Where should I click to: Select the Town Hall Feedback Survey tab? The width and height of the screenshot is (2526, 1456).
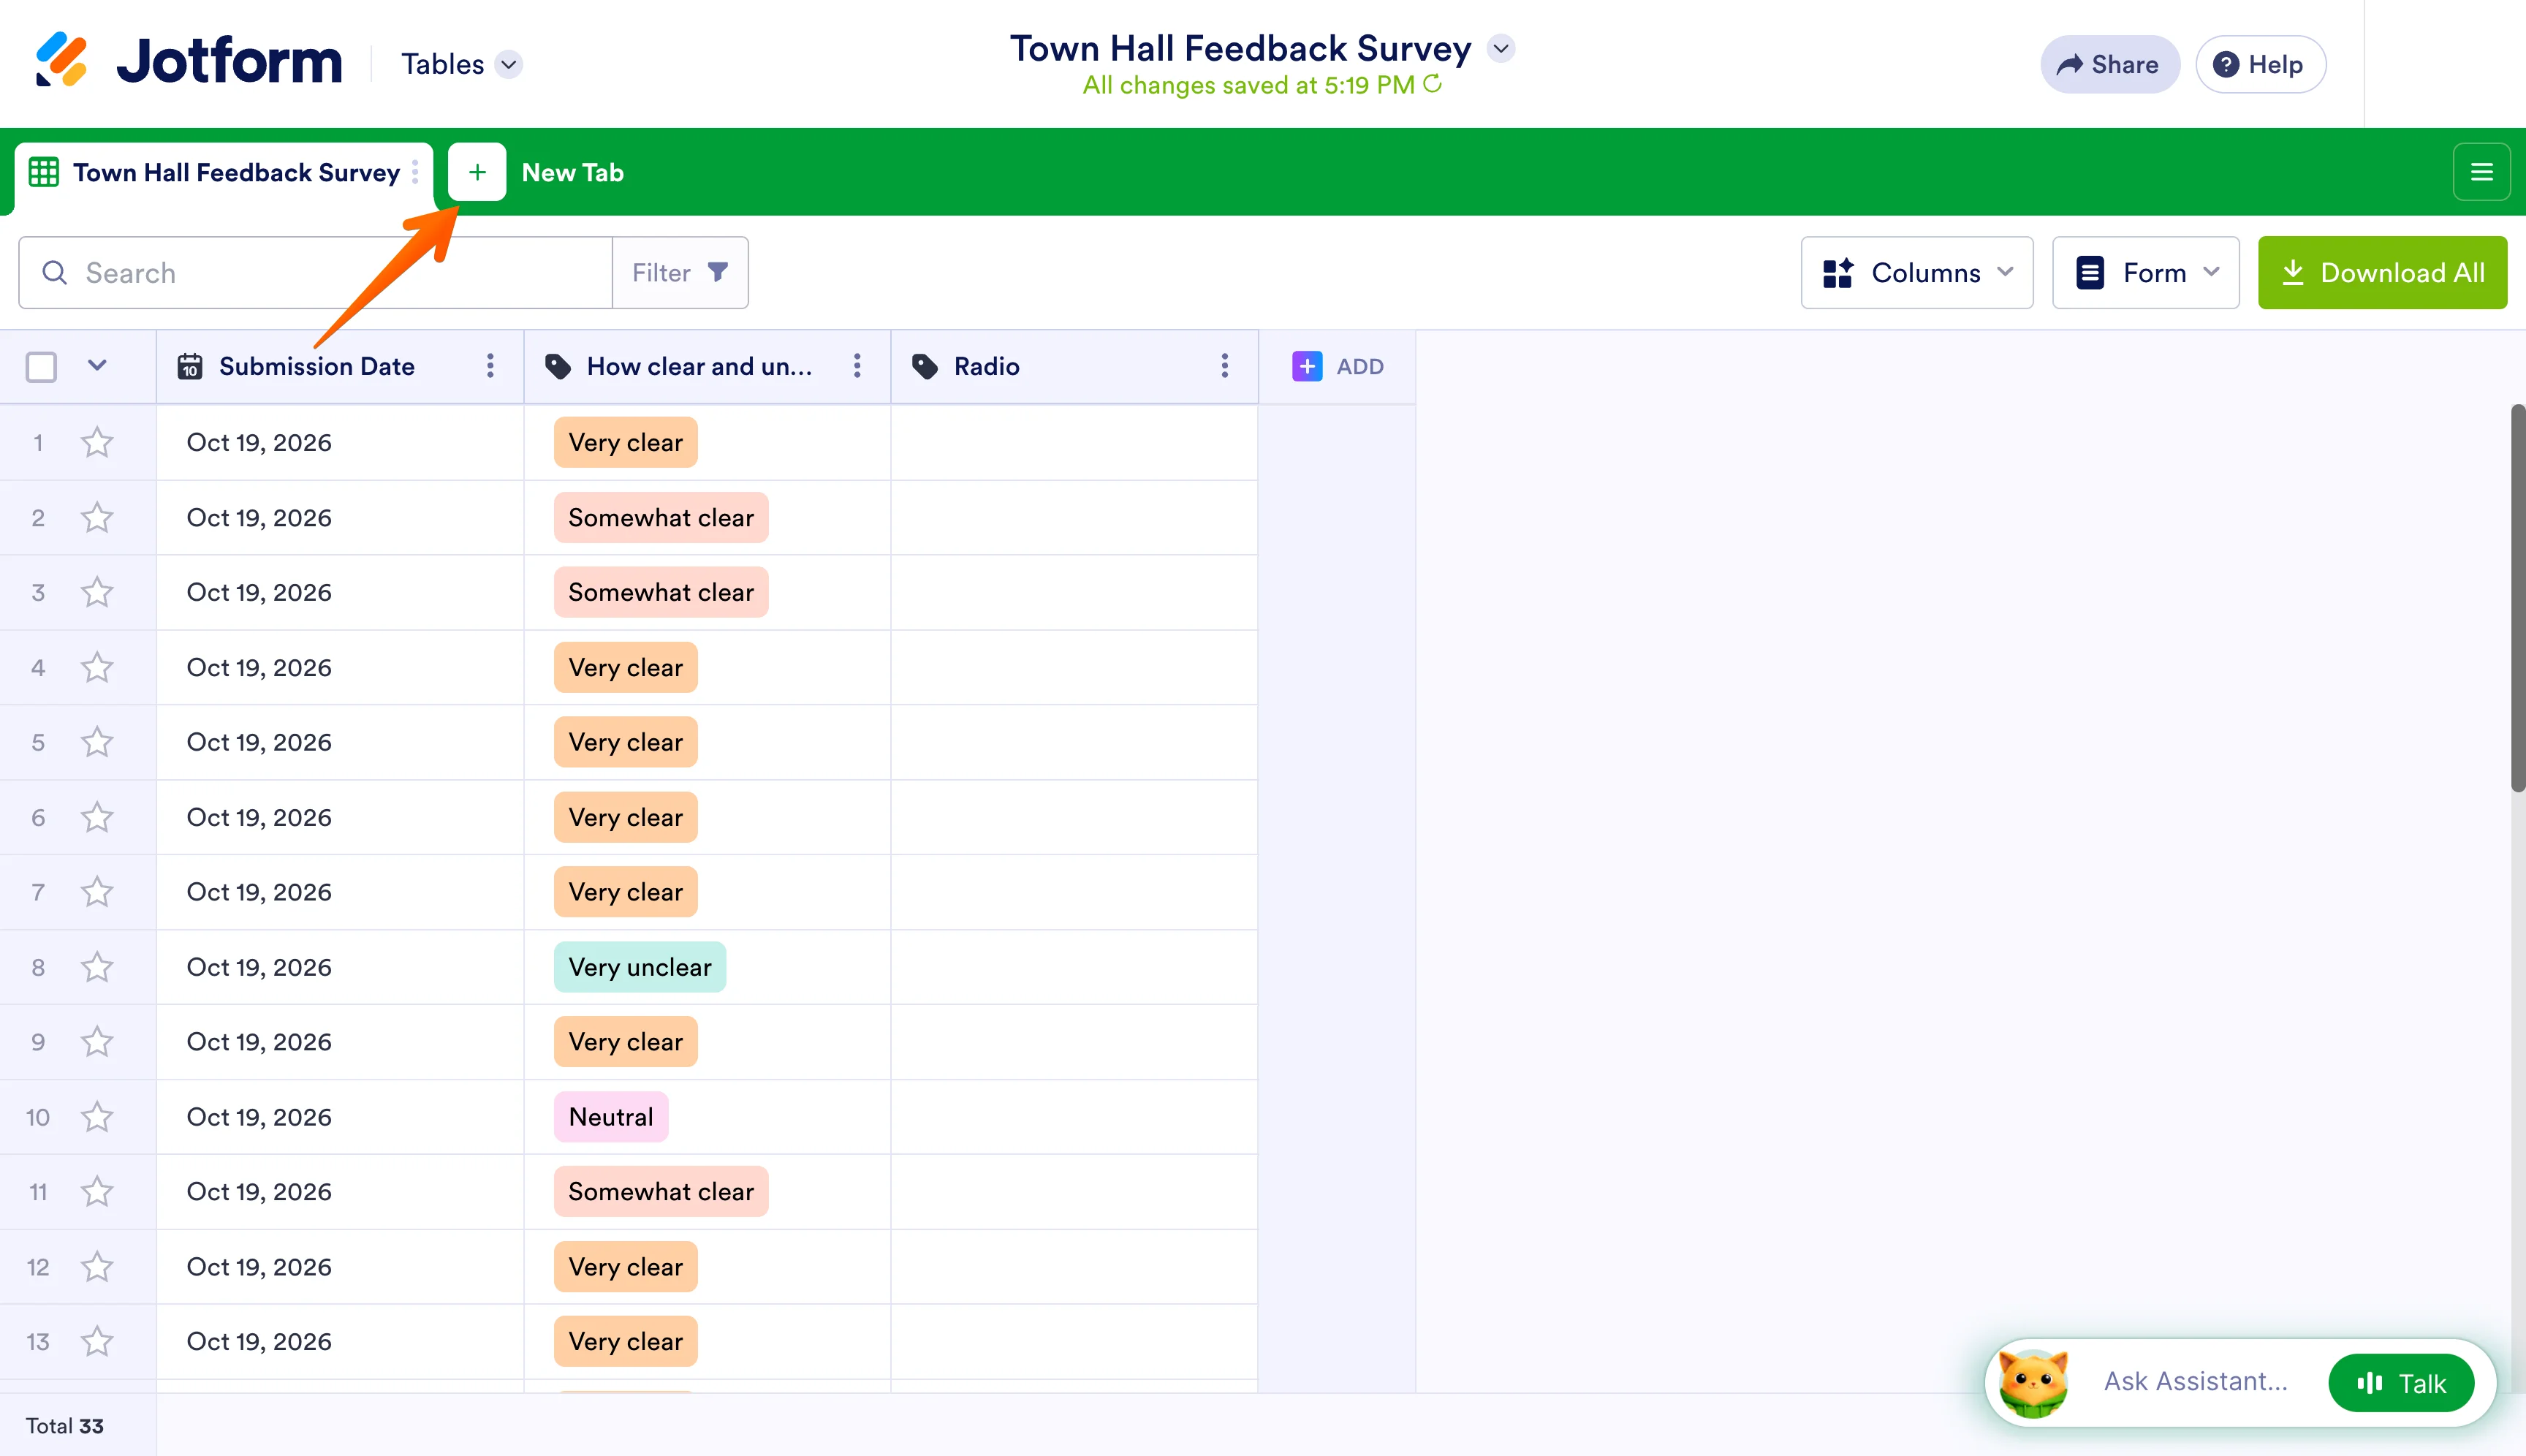(x=224, y=172)
